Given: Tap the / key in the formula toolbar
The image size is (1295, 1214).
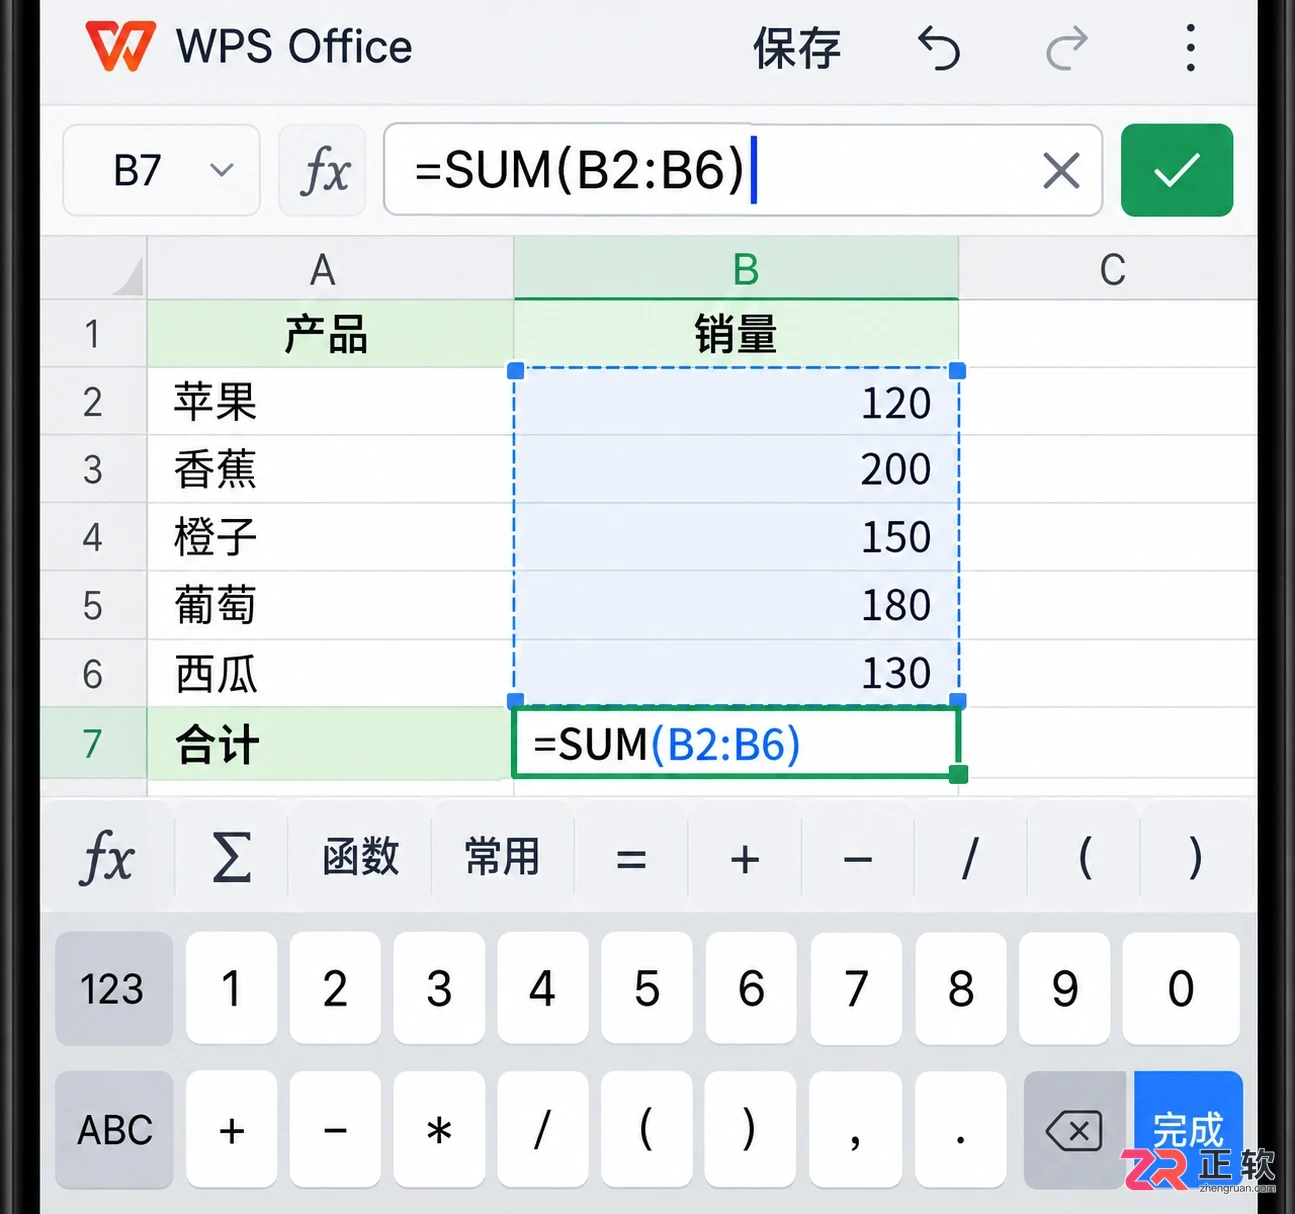Looking at the screenshot, I should tap(969, 858).
